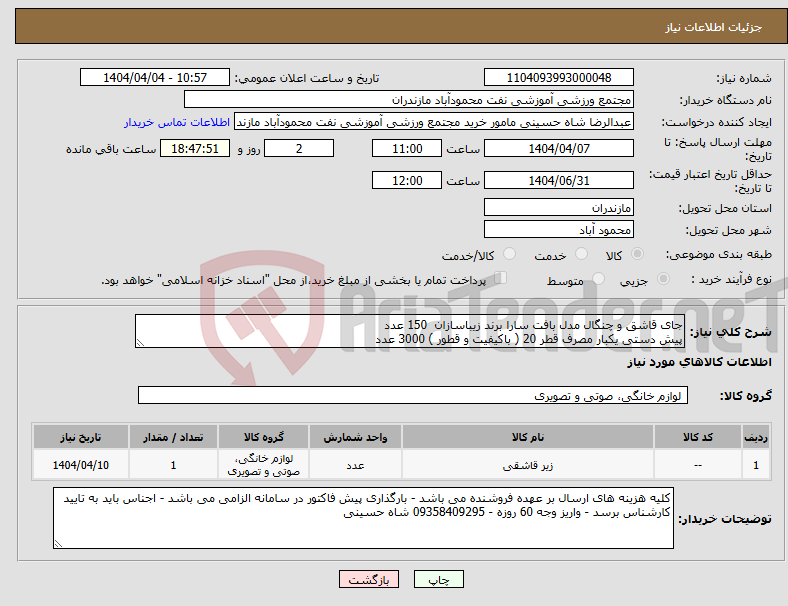The height and width of the screenshot is (606, 788).
Task: Click the request creator name field
Action: pyautogui.click(x=434, y=122)
